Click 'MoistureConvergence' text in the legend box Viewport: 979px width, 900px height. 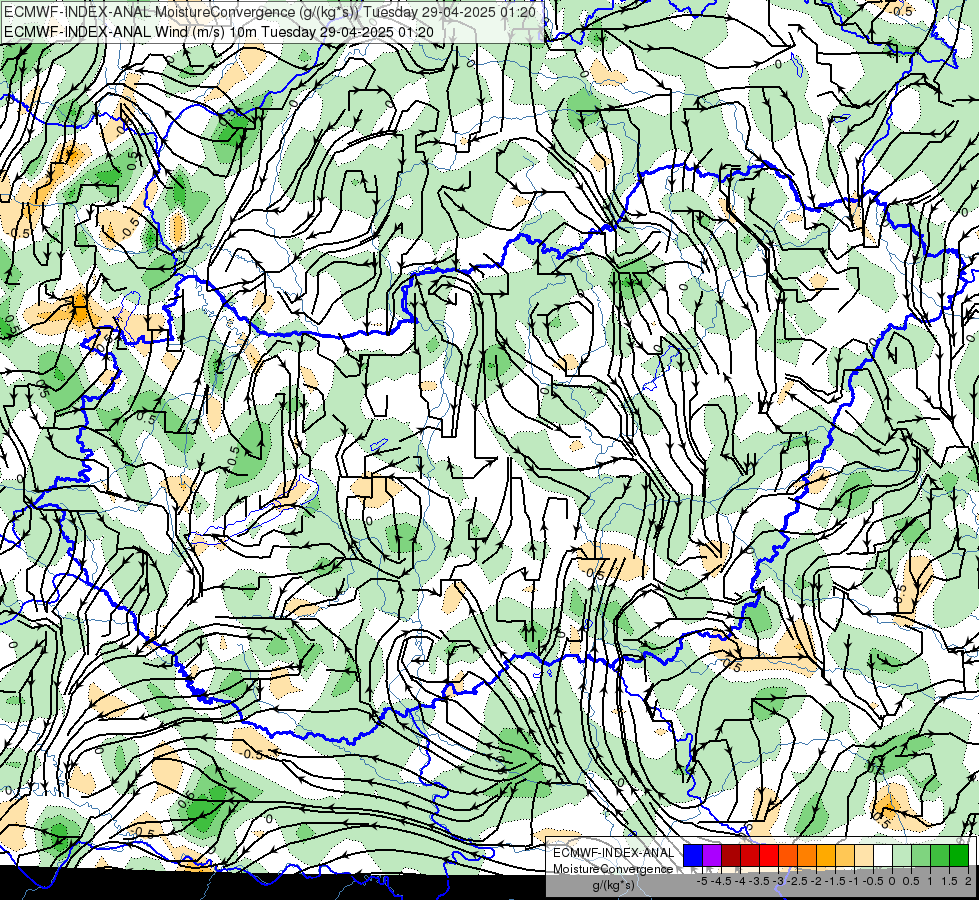click(613, 869)
